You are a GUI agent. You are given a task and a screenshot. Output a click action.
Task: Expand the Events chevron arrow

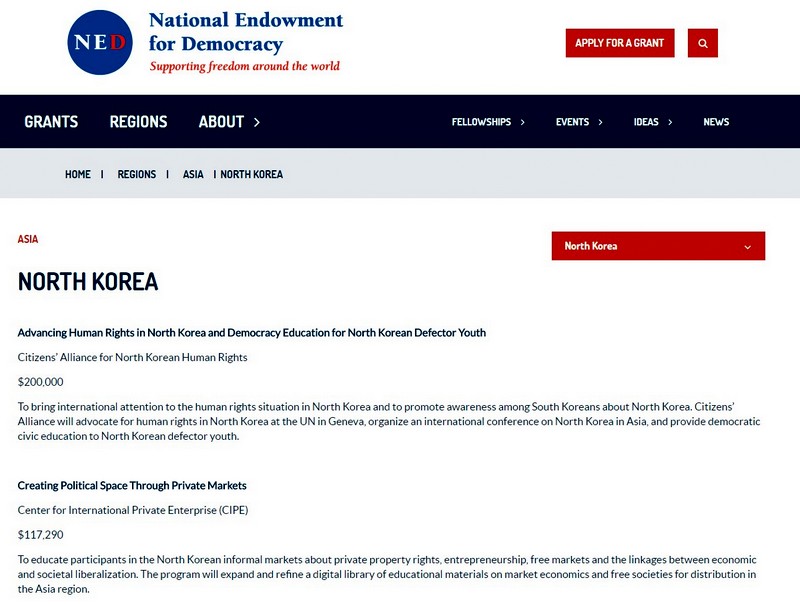point(601,122)
